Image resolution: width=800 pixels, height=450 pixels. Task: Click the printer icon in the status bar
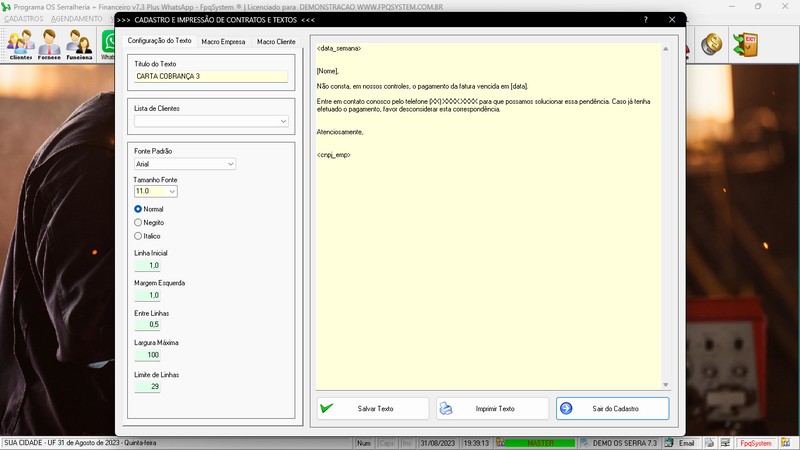709,443
